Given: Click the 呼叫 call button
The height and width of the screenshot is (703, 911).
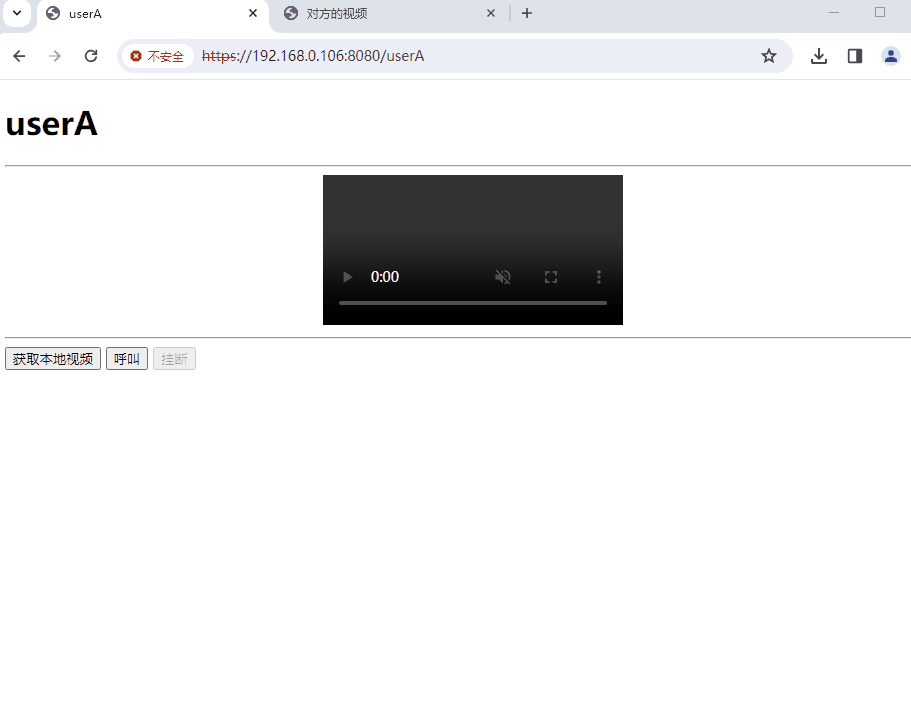Looking at the screenshot, I should tap(127, 358).
